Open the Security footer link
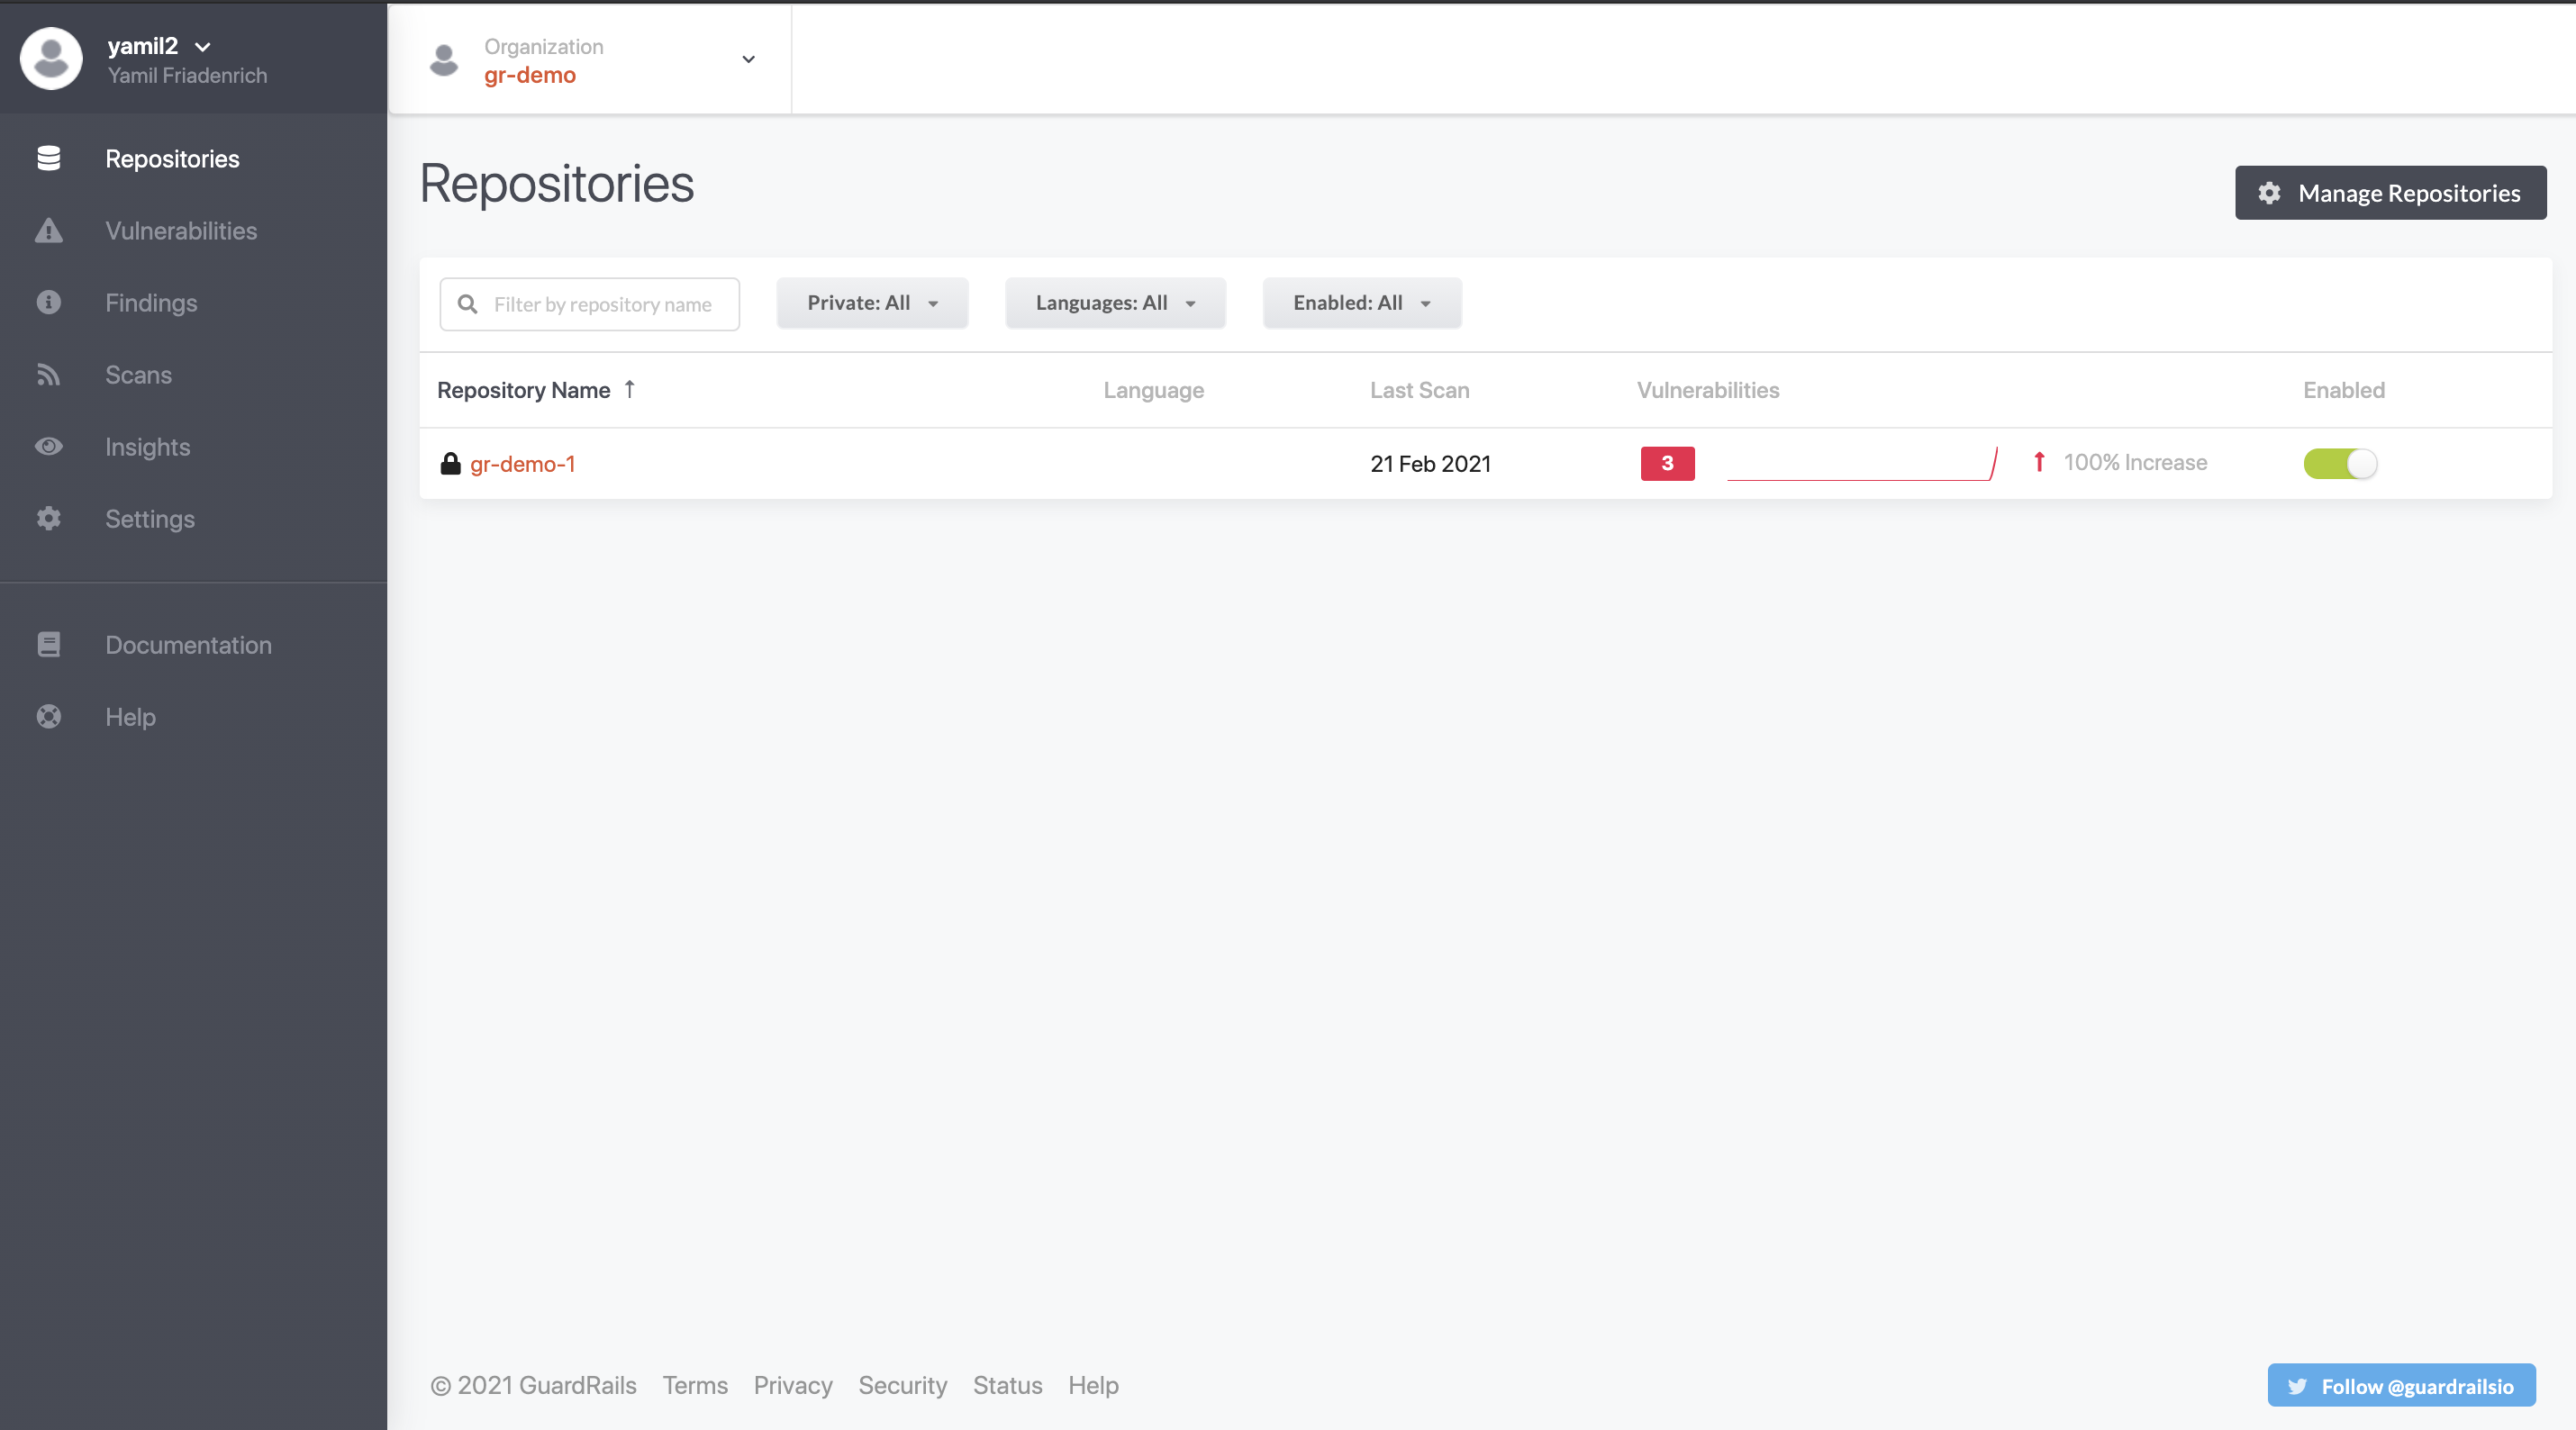2576x1430 pixels. (x=902, y=1385)
